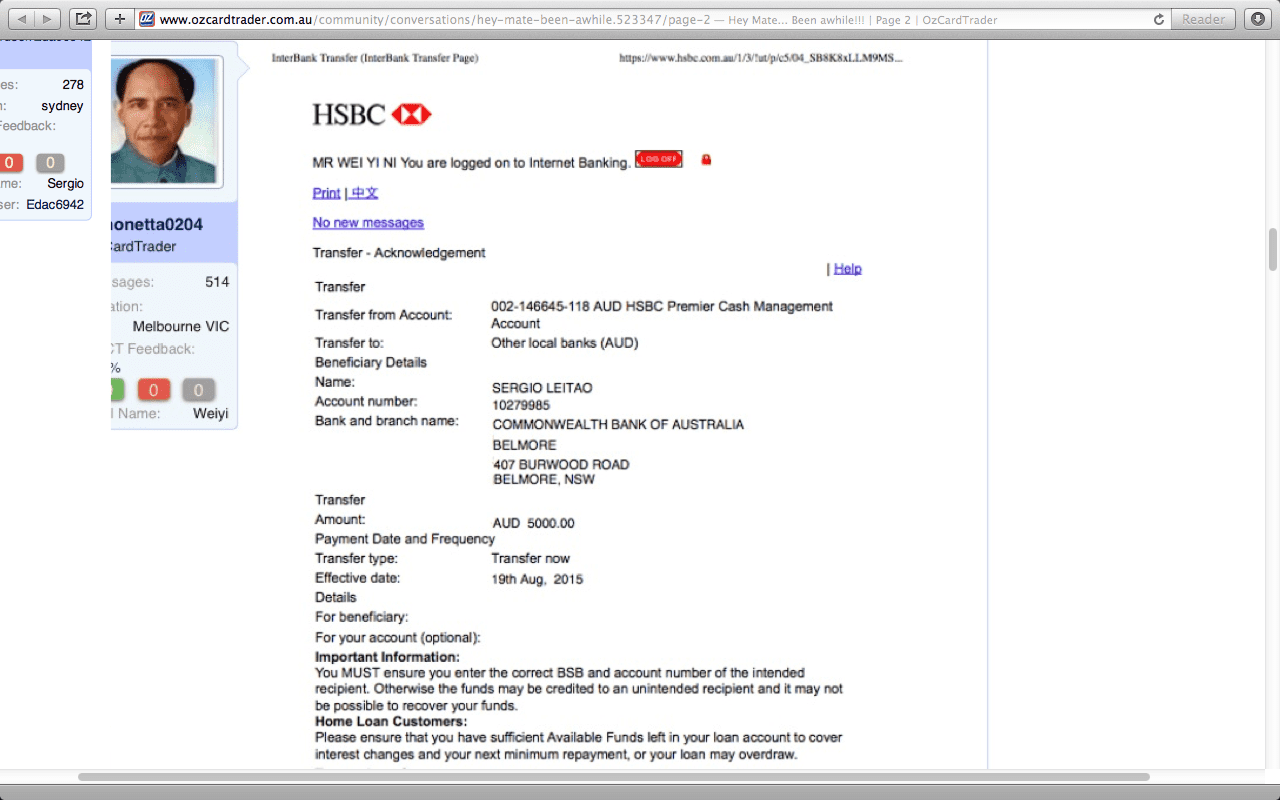Click the username ending onetta0204
The image size is (1280, 800).
157,224
